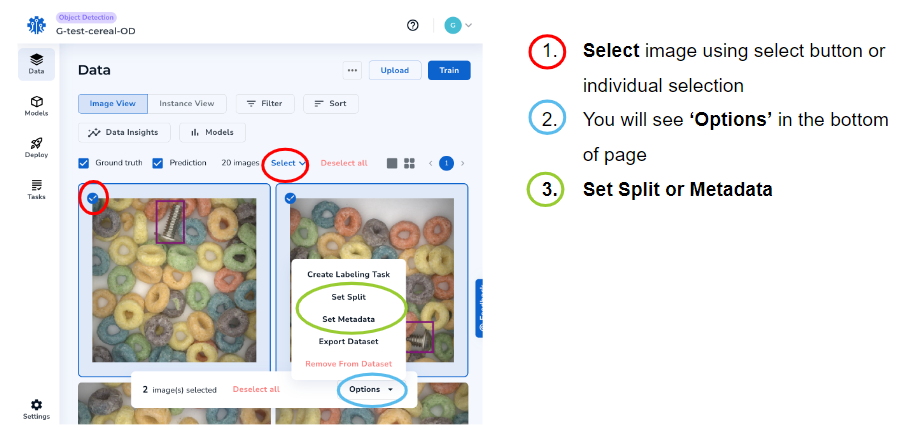Screen dimensions: 899x430
Task: Open the help question mark icon
Action: pyautogui.click(x=412, y=25)
